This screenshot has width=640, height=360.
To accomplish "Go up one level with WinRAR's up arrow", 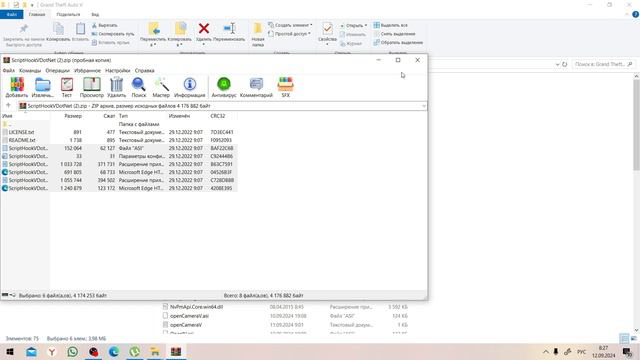I will point(8,106).
